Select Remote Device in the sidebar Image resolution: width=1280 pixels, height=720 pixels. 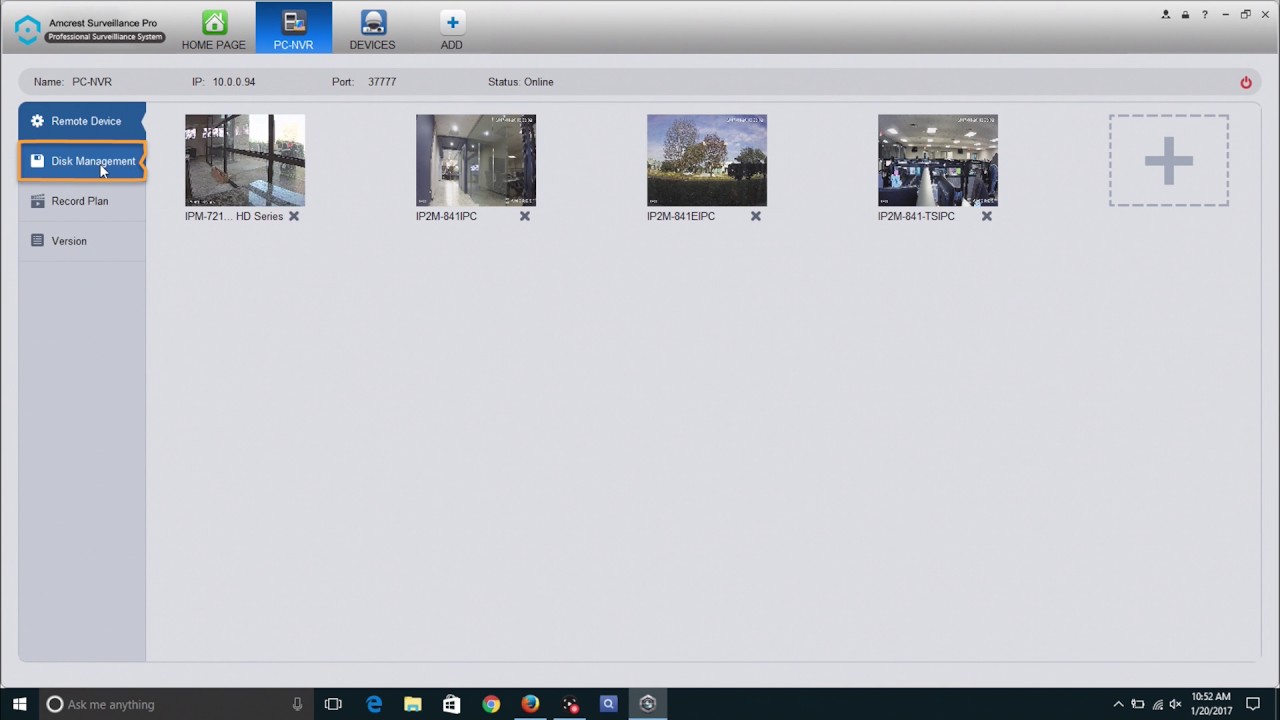pyautogui.click(x=82, y=121)
